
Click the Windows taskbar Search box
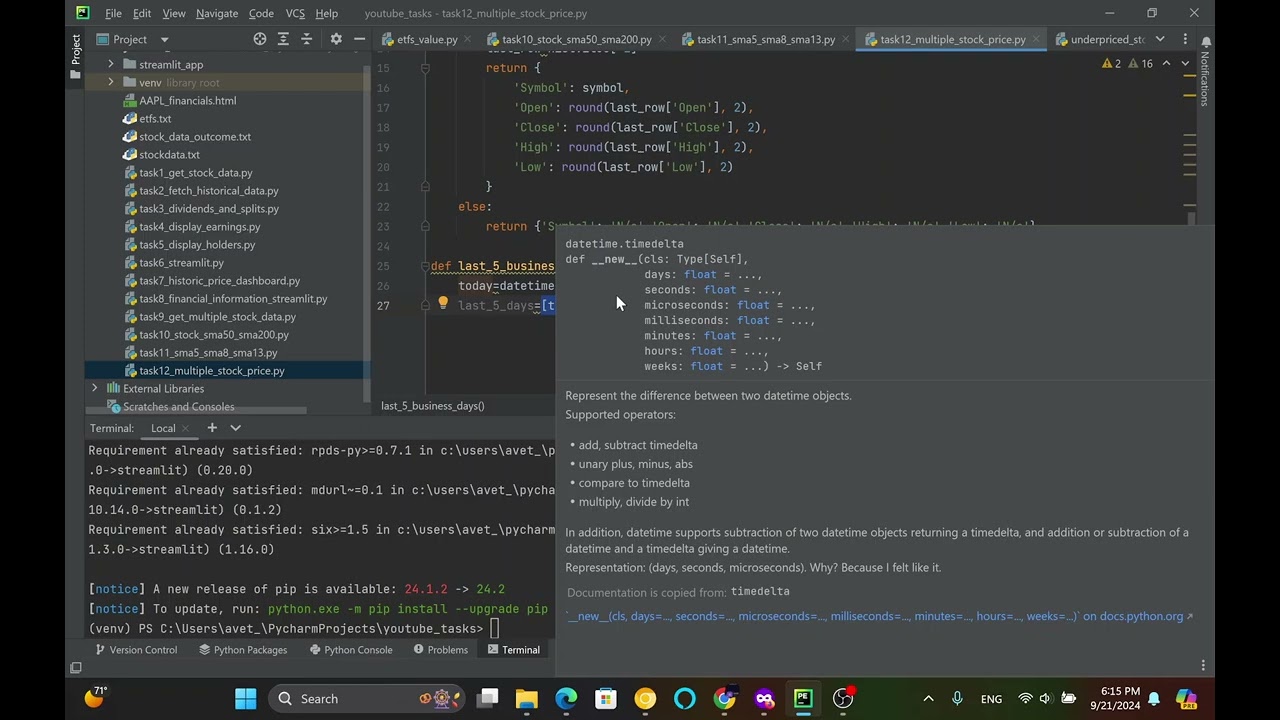point(368,698)
